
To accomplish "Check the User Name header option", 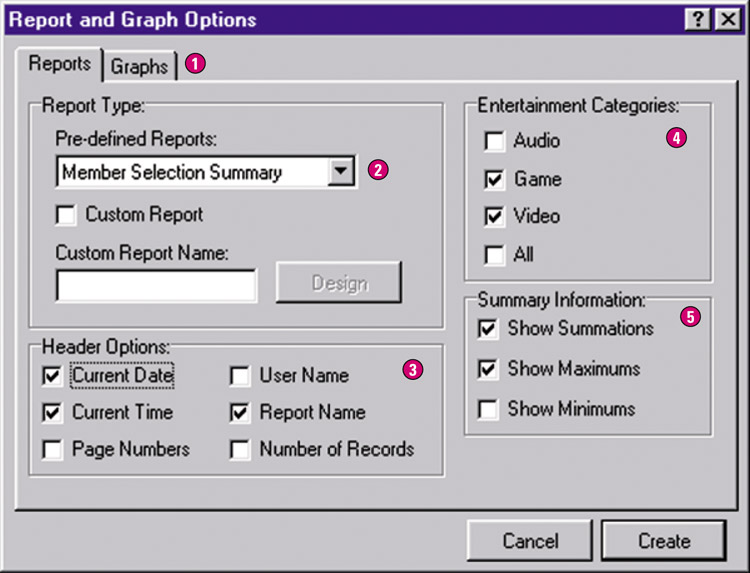I will (x=240, y=376).
